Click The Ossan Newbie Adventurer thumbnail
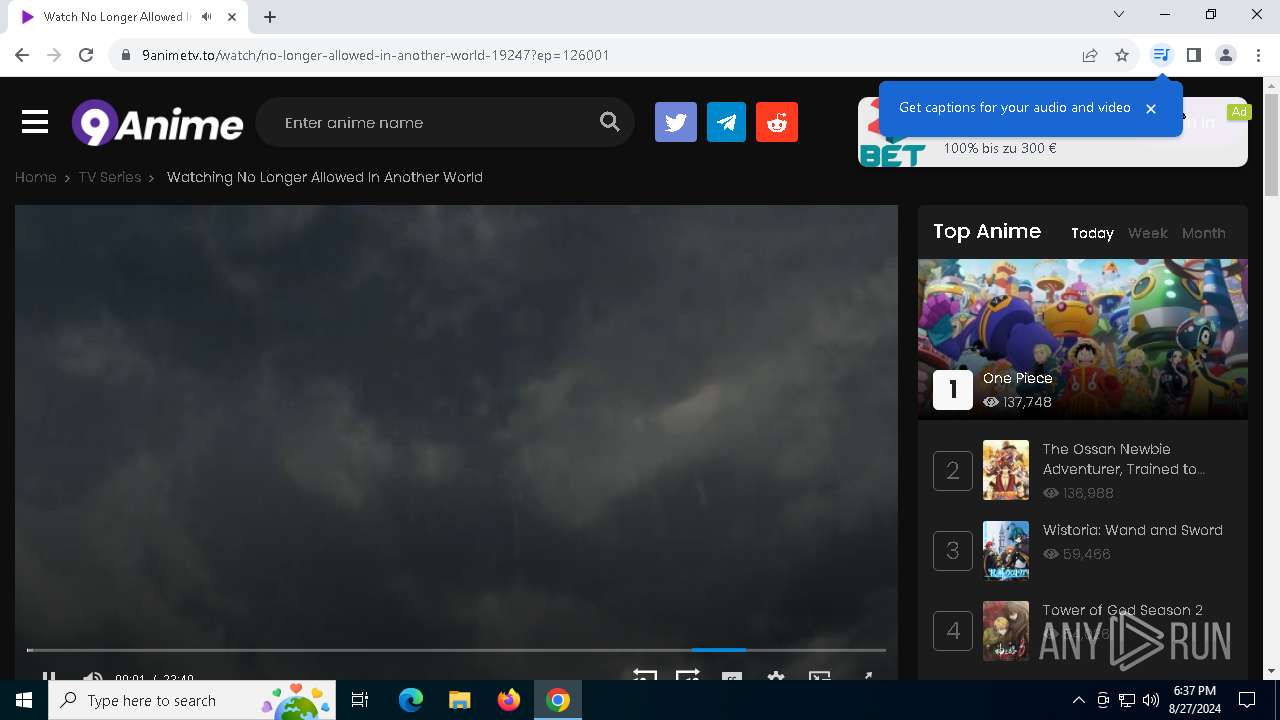 point(1006,470)
